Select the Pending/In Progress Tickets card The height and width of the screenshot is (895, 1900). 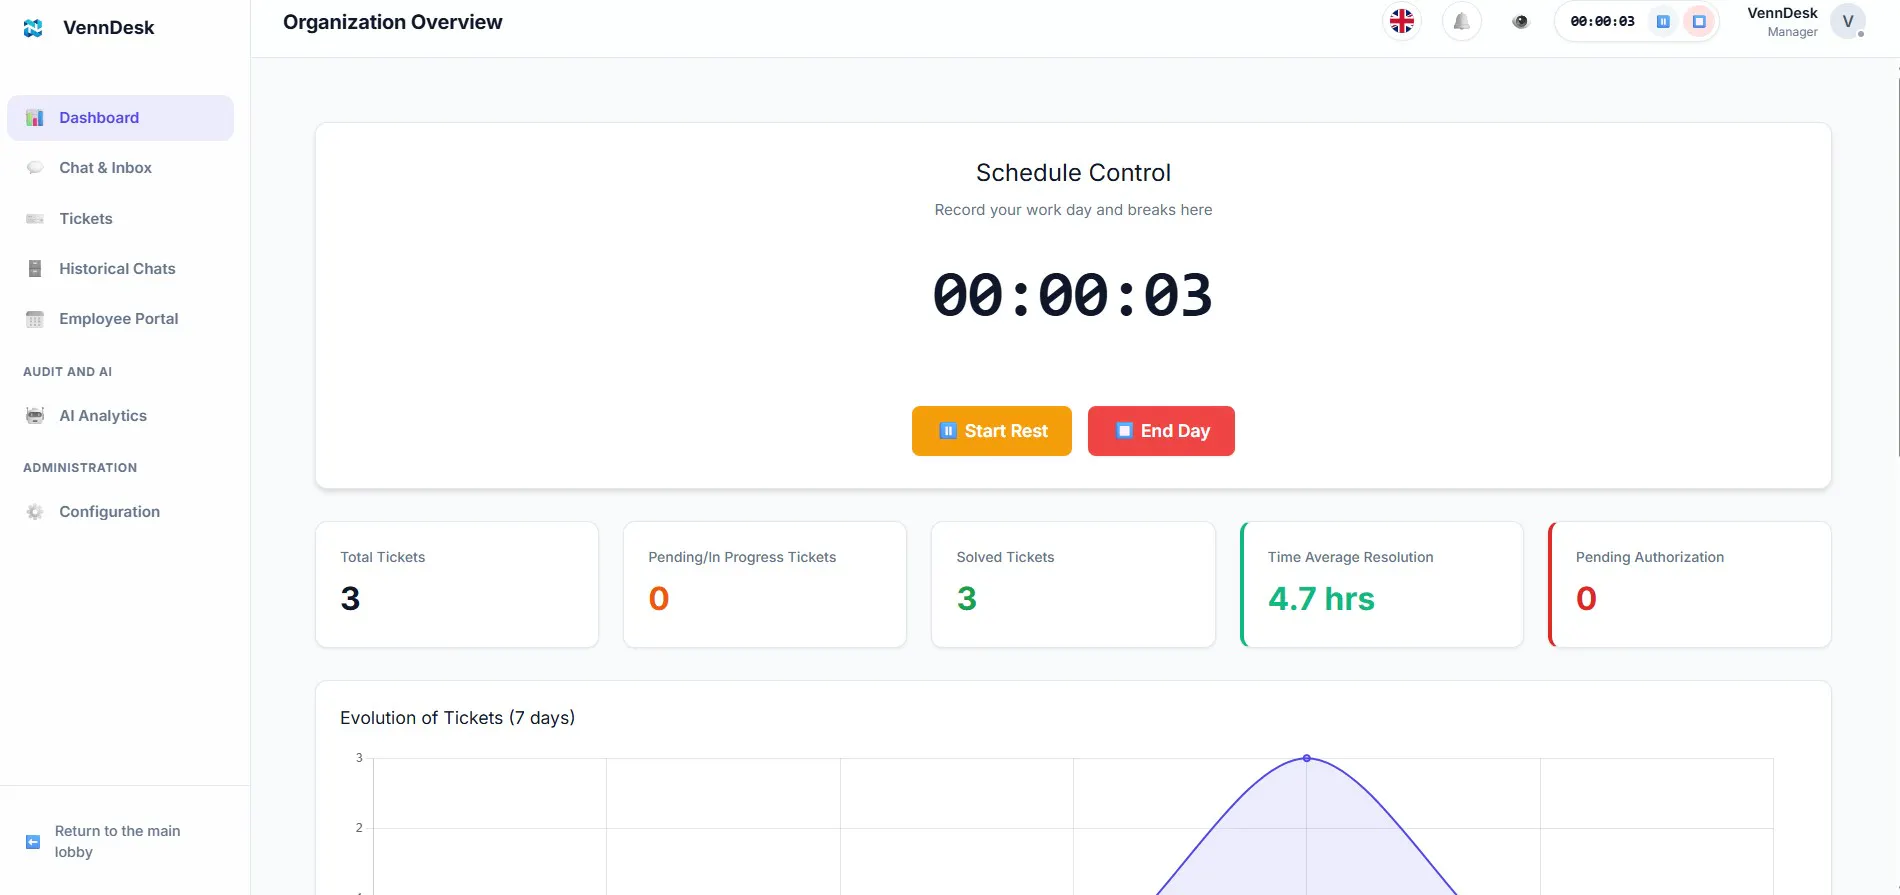point(765,584)
